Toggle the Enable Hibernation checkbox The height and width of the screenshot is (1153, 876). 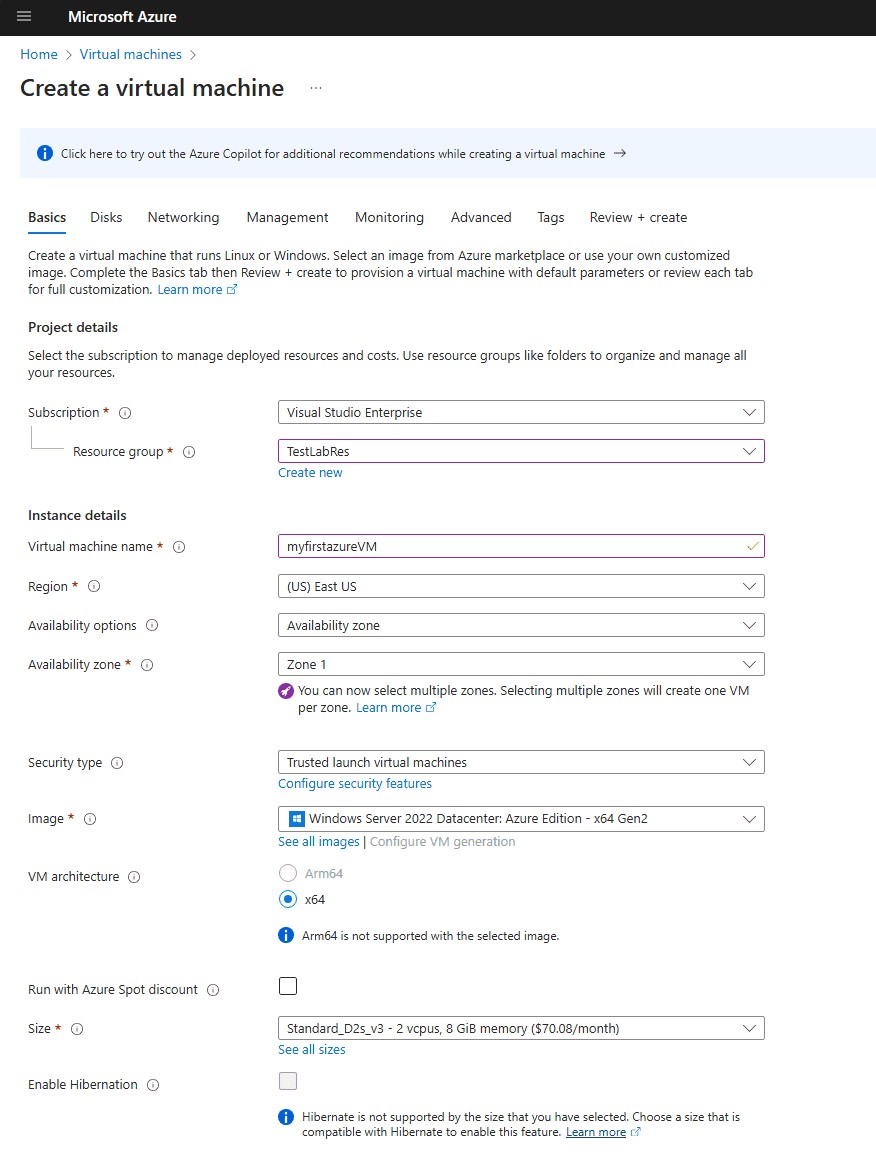[288, 1081]
